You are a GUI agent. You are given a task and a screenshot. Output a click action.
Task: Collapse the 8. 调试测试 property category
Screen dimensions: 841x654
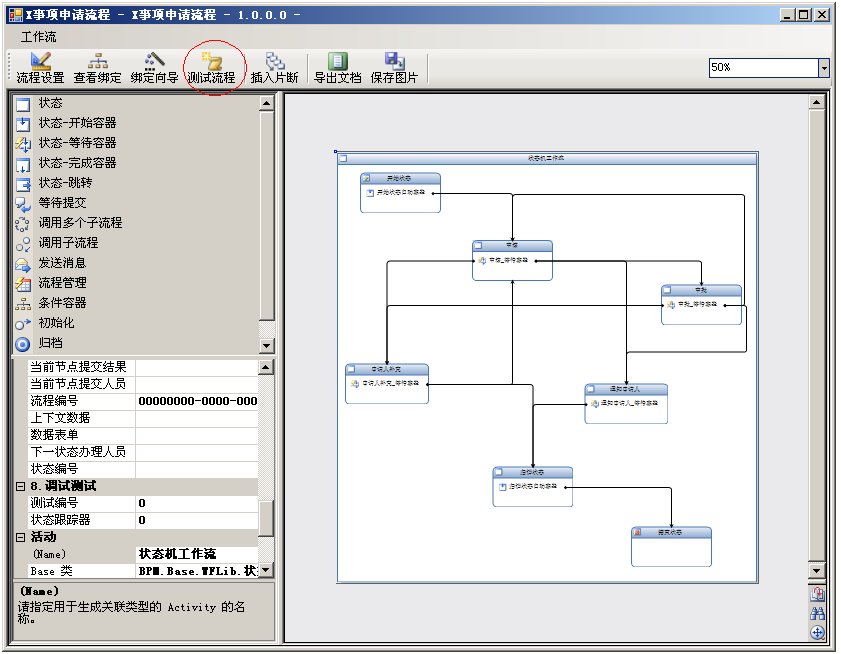20,486
